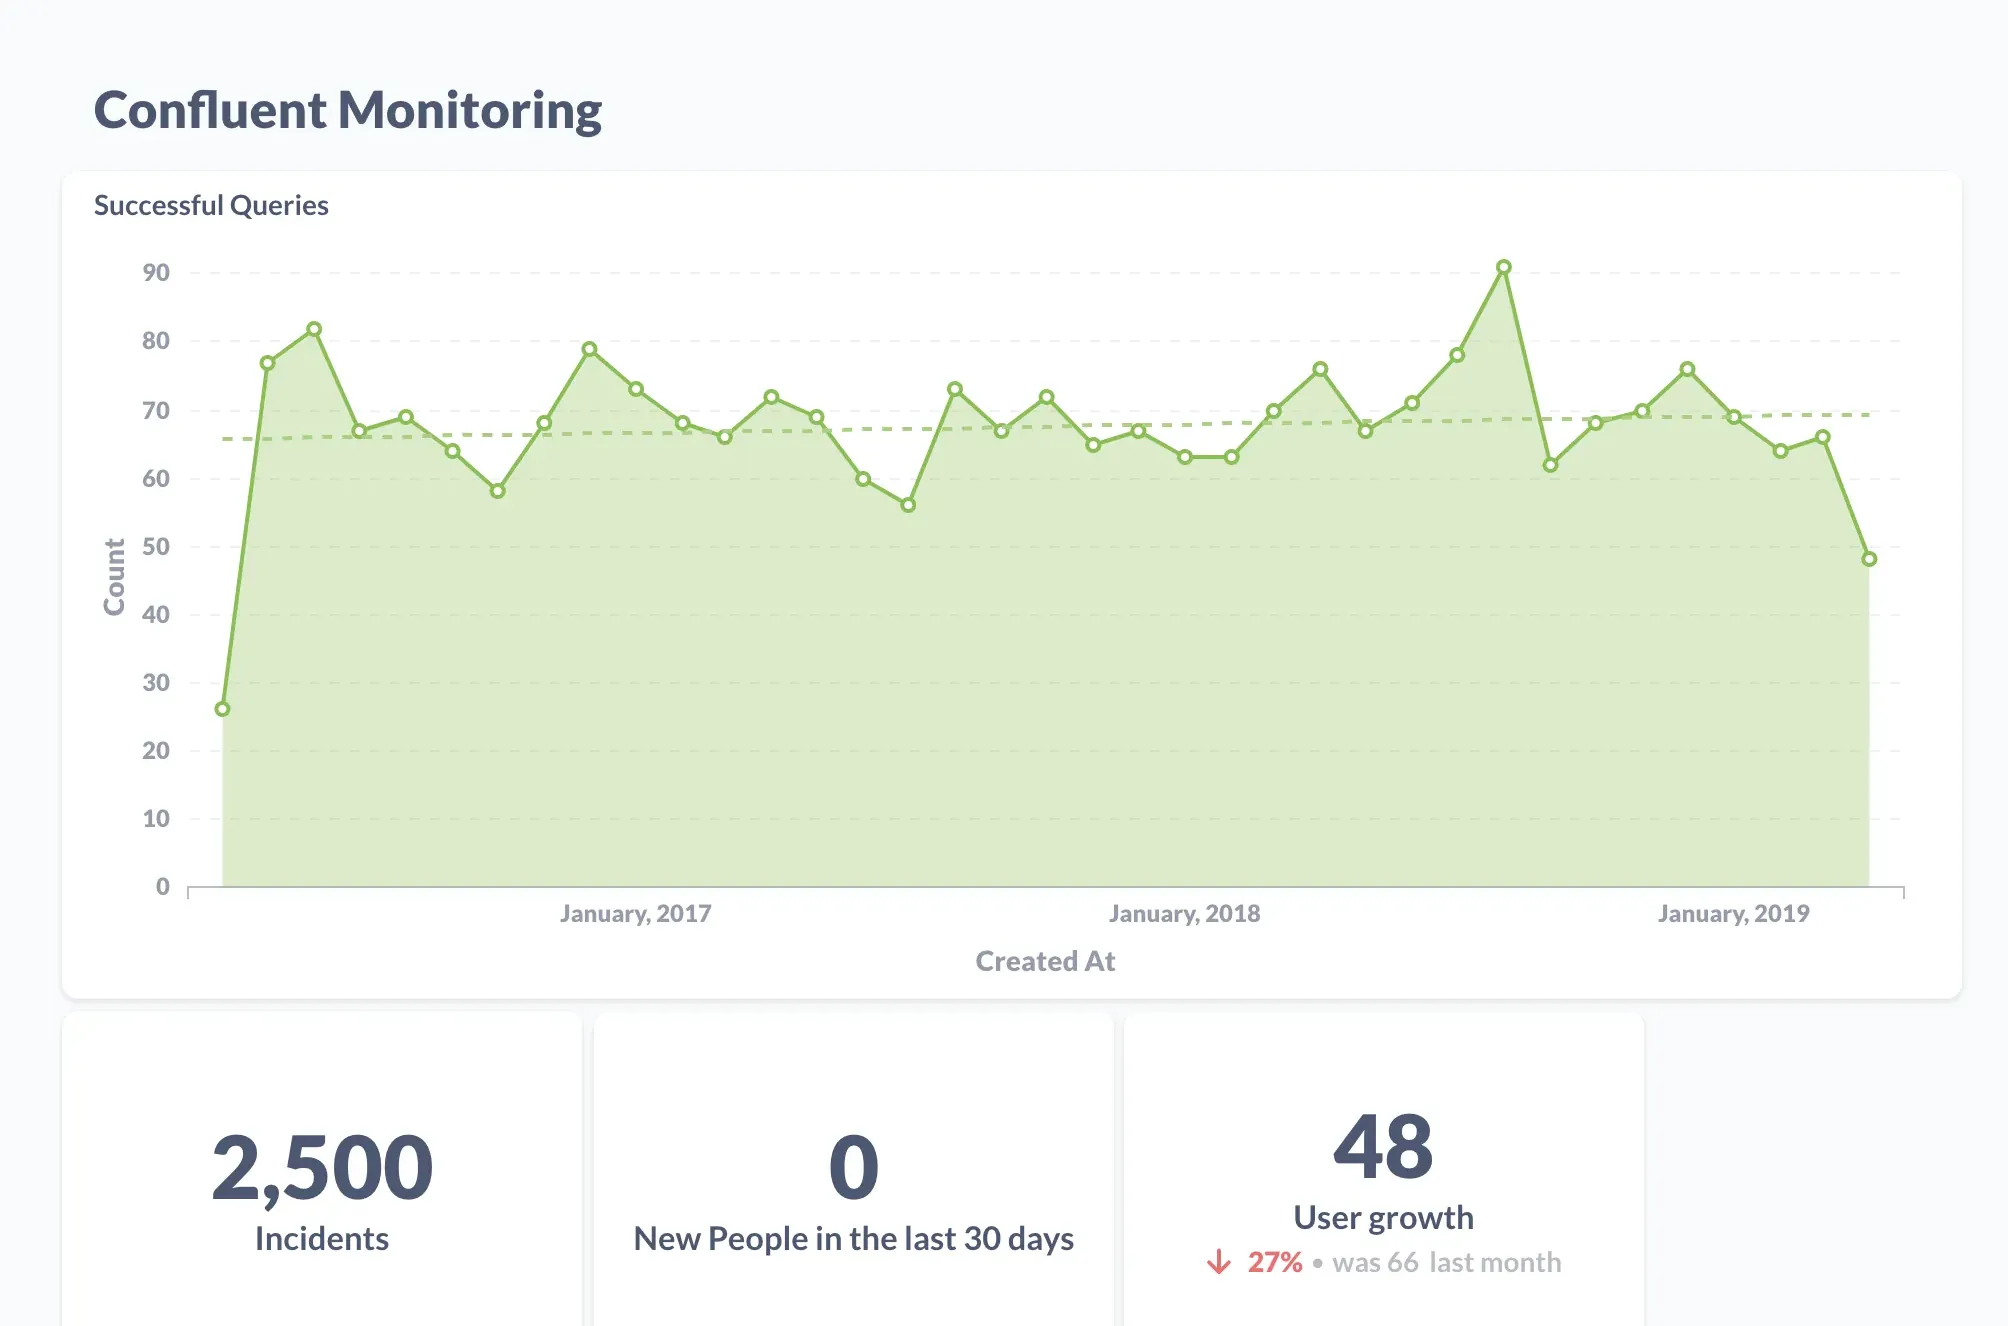
Task: Click the Confluent Monitoring dashboard title
Action: tap(348, 110)
